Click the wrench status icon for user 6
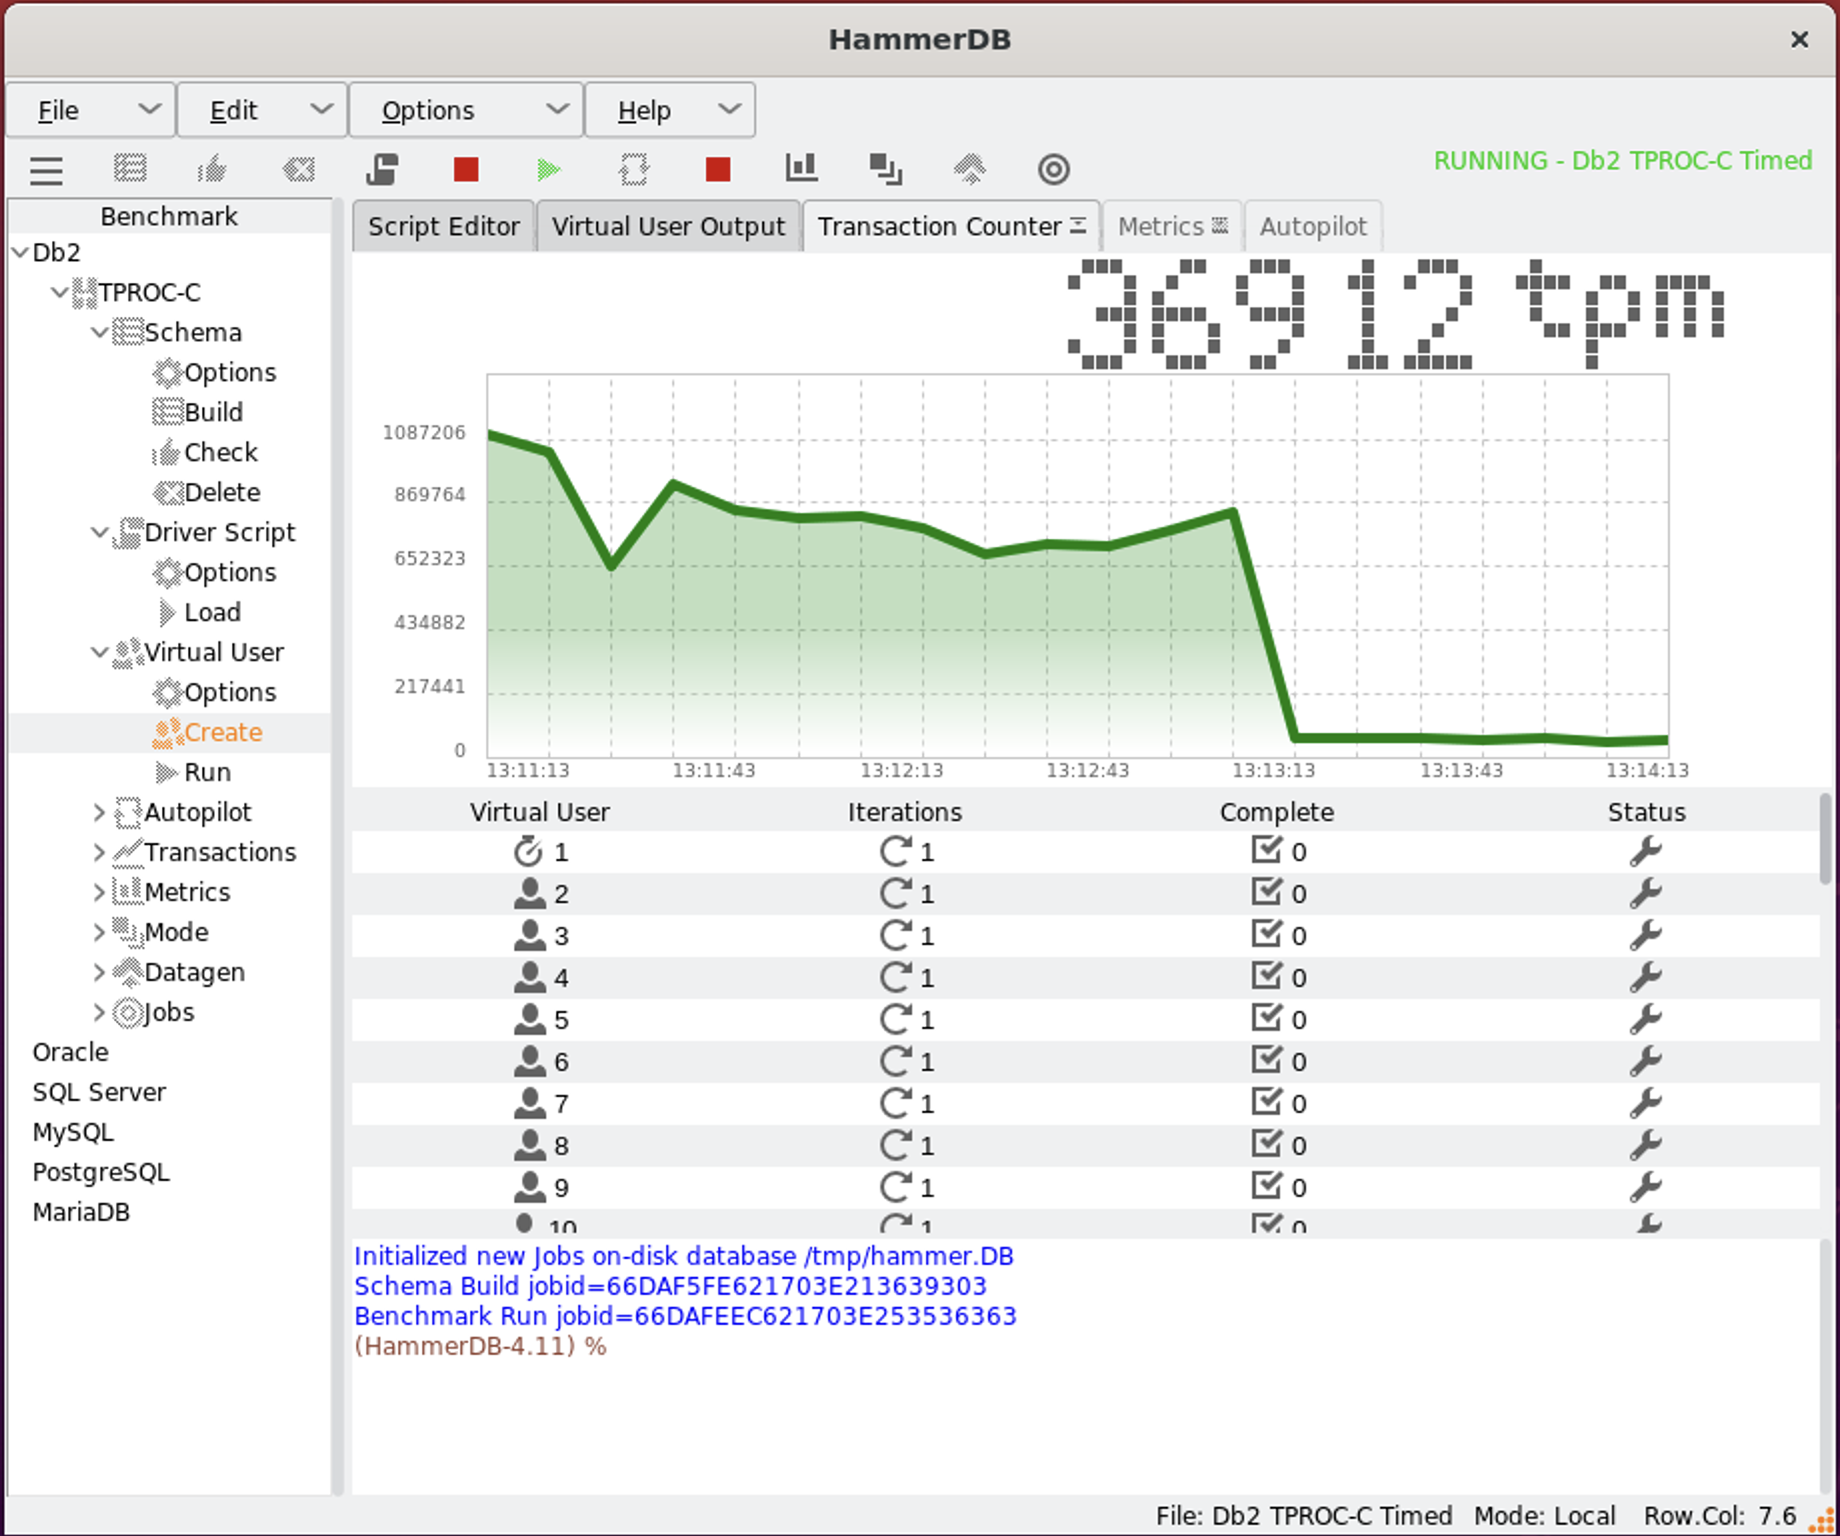Viewport: 1840px width, 1536px height. coord(1646,1062)
